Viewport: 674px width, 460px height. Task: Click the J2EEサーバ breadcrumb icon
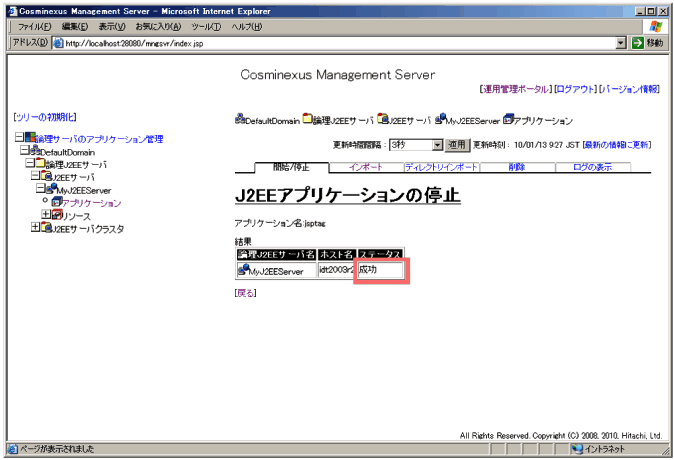point(383,118)
